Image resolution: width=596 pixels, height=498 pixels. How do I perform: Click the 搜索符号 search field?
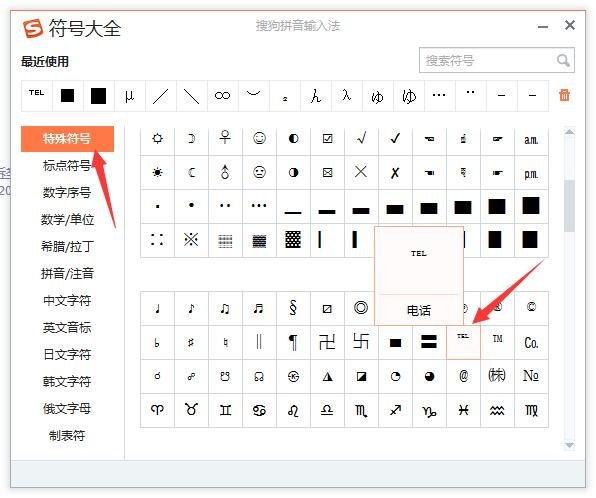click(497, 60)
